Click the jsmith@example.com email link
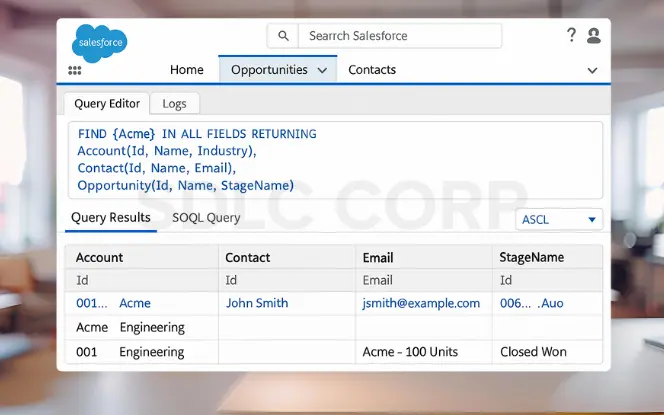Viewport: 664px width, 415px height. 421,303
